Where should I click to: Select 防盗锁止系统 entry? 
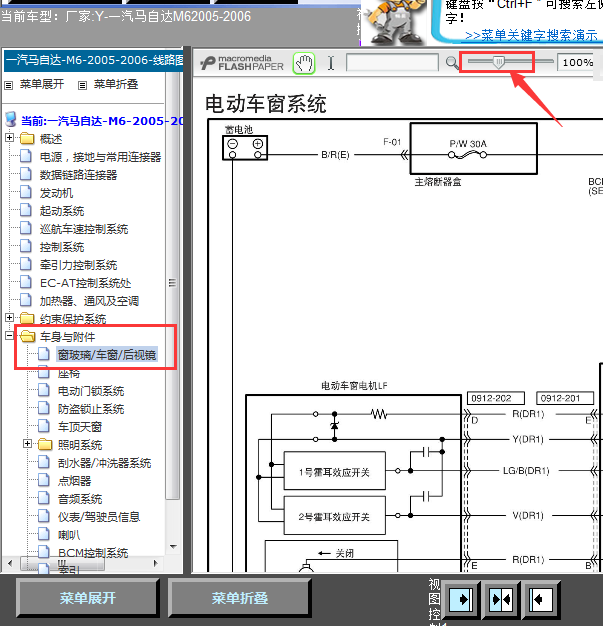point(91,409)
